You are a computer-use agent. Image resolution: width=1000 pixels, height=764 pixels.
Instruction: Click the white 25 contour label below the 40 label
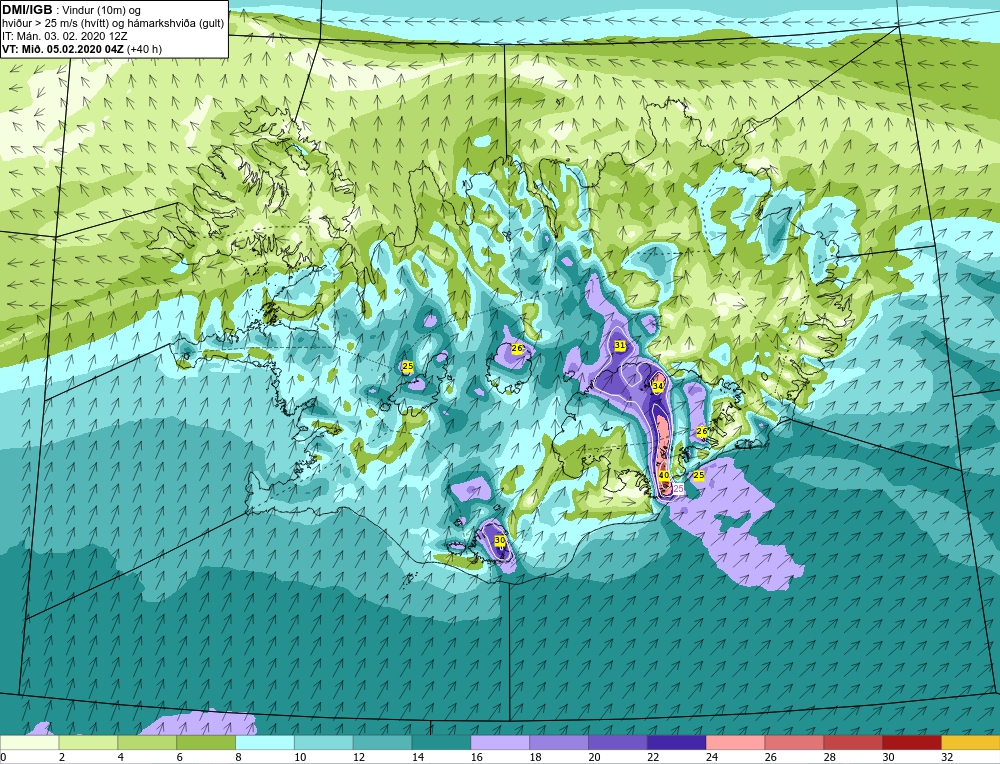(x=679, y=488)
